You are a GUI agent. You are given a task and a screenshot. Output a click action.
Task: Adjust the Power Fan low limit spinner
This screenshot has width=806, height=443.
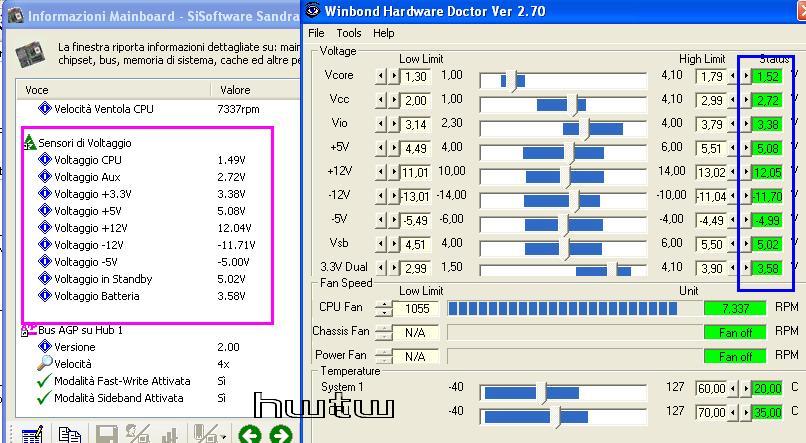pyautogui.click(x=383, y=356)
